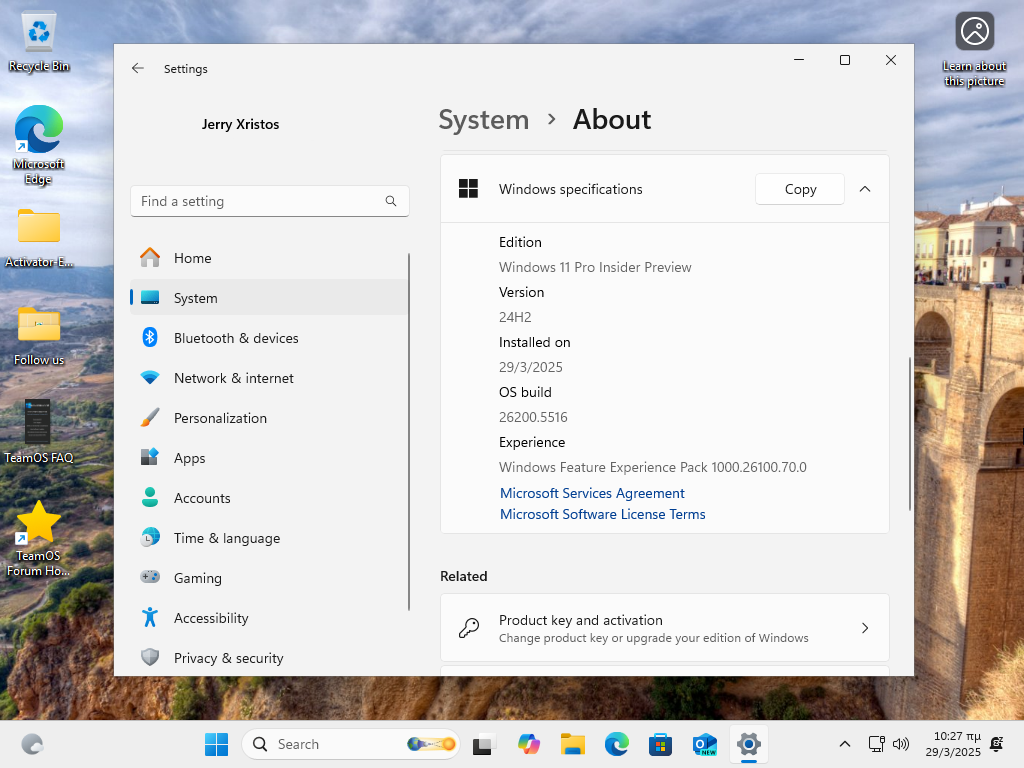Click the key icon beside Product key
Screen dimensions: 1024x768
coord(469,628)
